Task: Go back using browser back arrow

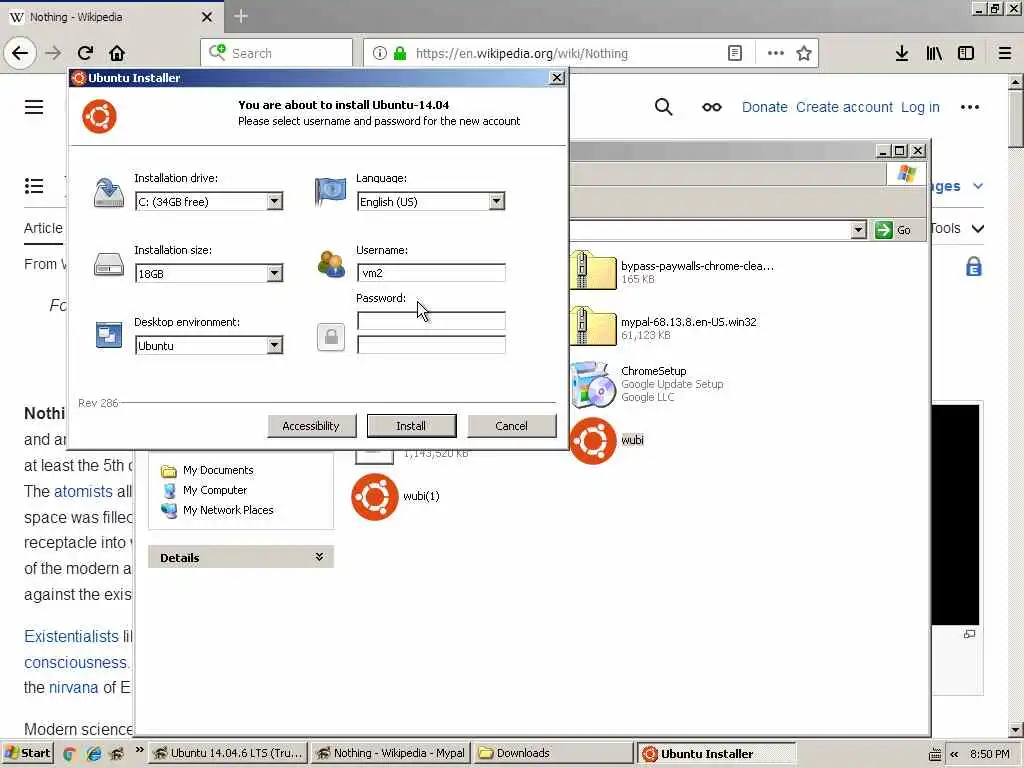Action: point(20,53)
